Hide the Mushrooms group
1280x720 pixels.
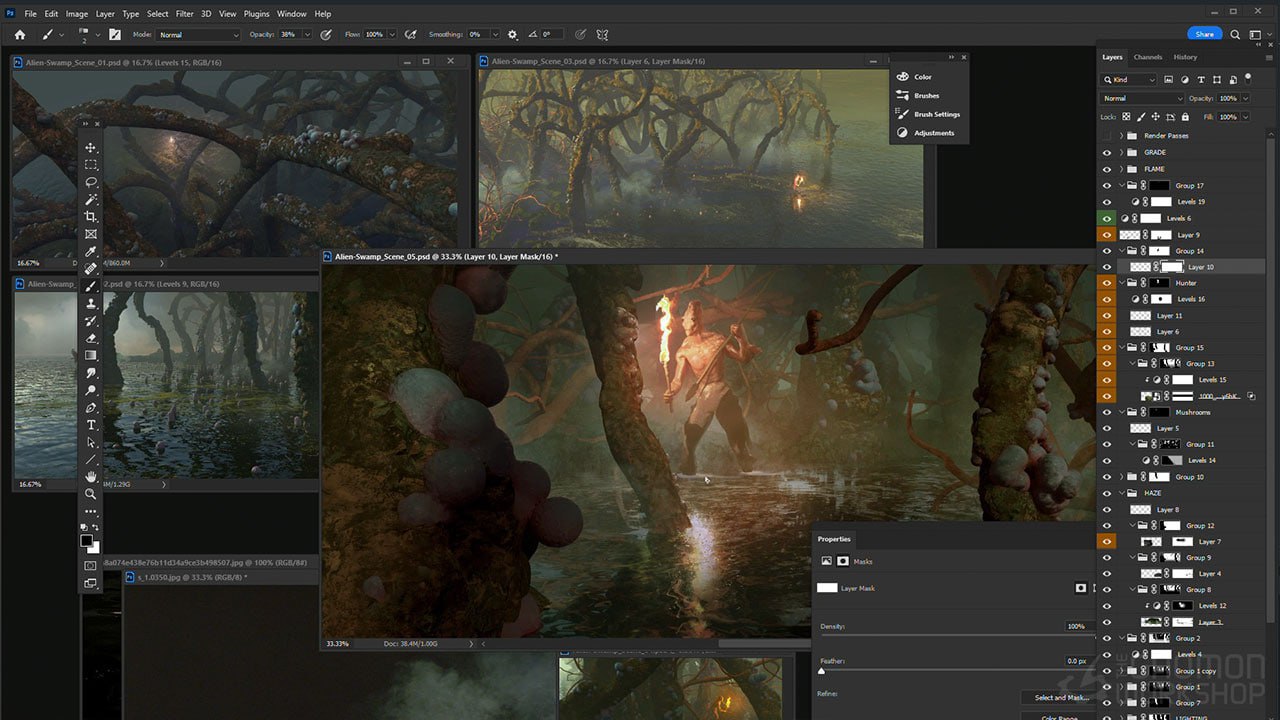(x=1106, y=412)
